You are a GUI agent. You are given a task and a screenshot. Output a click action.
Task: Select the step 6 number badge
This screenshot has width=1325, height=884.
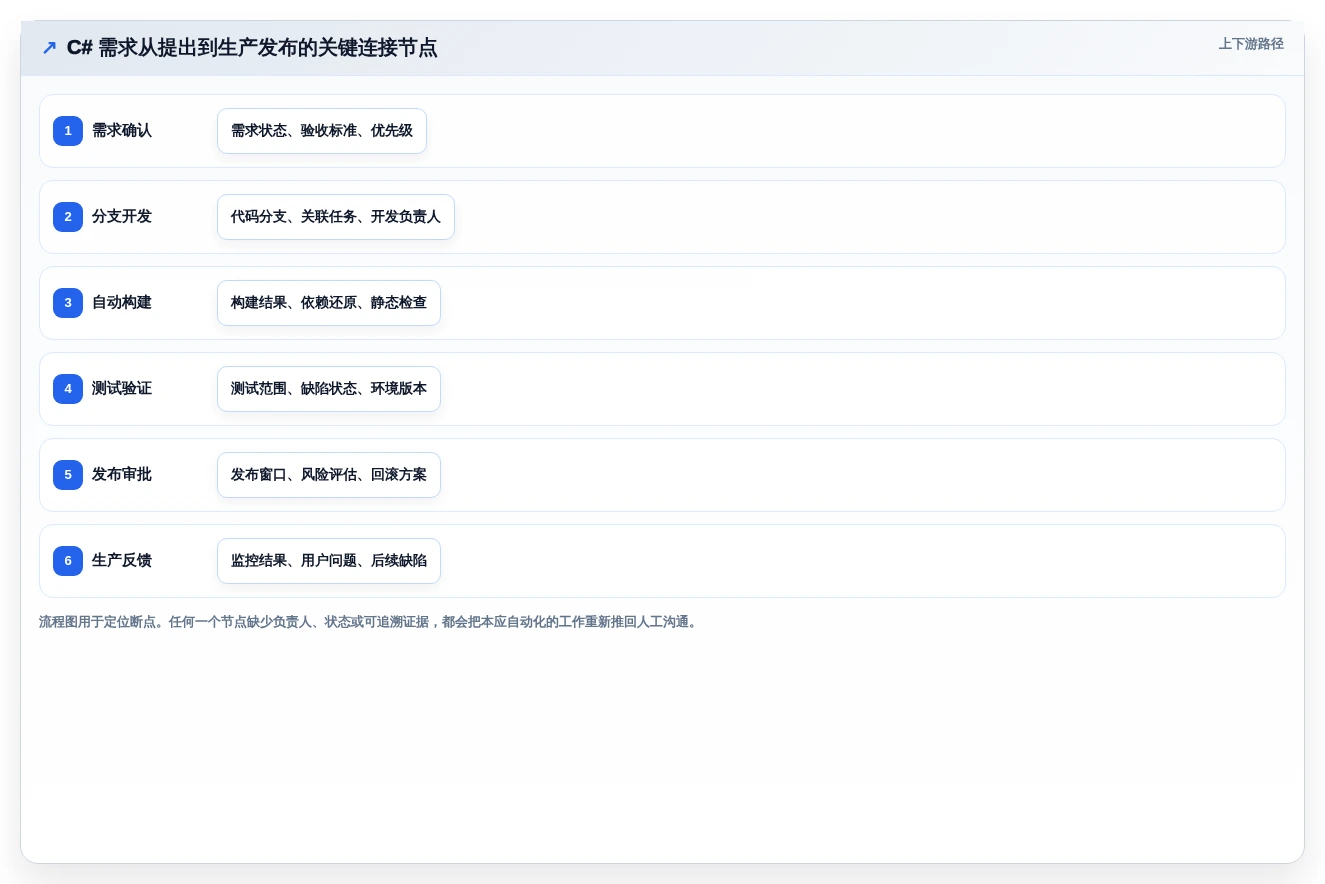point(68,561)
